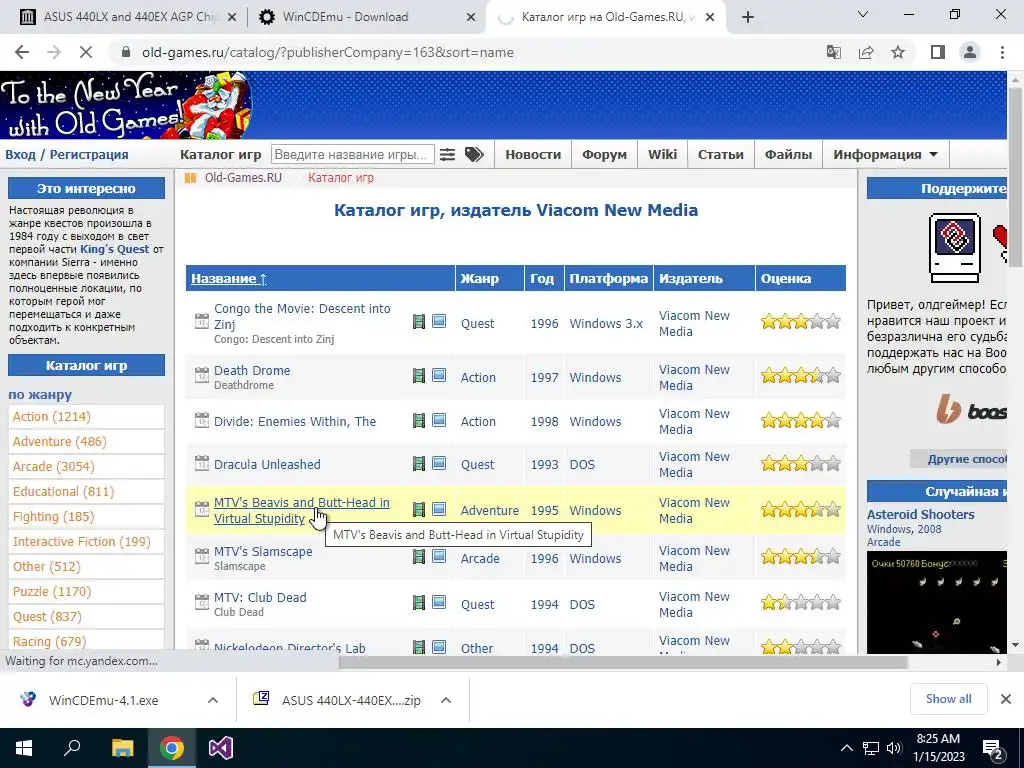The width and height of the screenshot is (1024, 768).
Task: Open Chrome three-dot menu
Action: coord(1002,52)
